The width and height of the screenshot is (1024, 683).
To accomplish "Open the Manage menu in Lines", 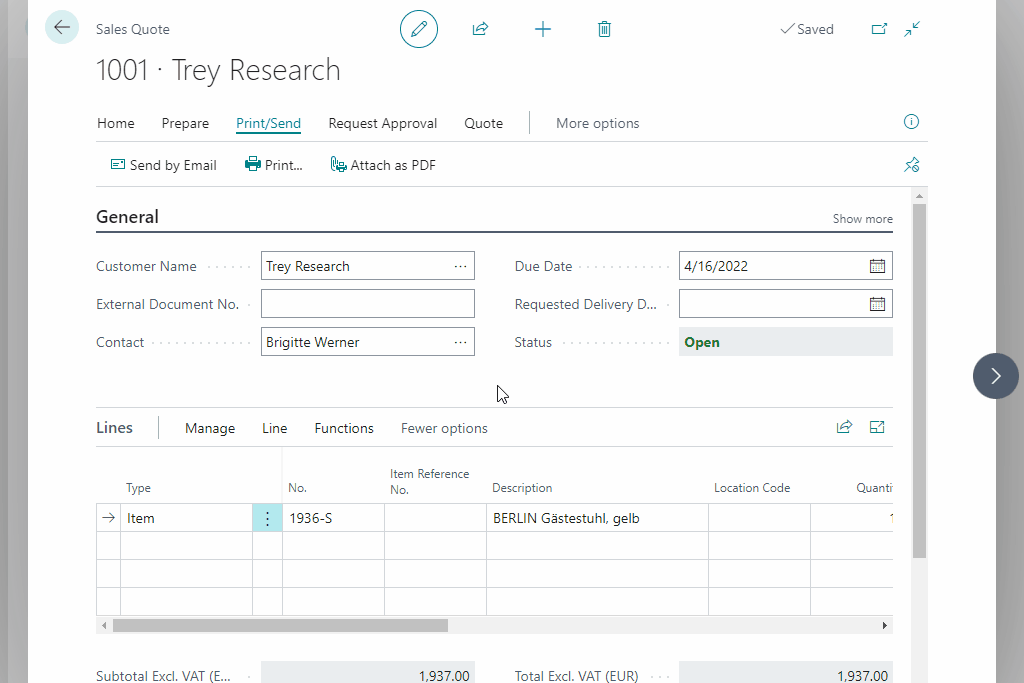I will pyautogui.click(x=210, y=428).
